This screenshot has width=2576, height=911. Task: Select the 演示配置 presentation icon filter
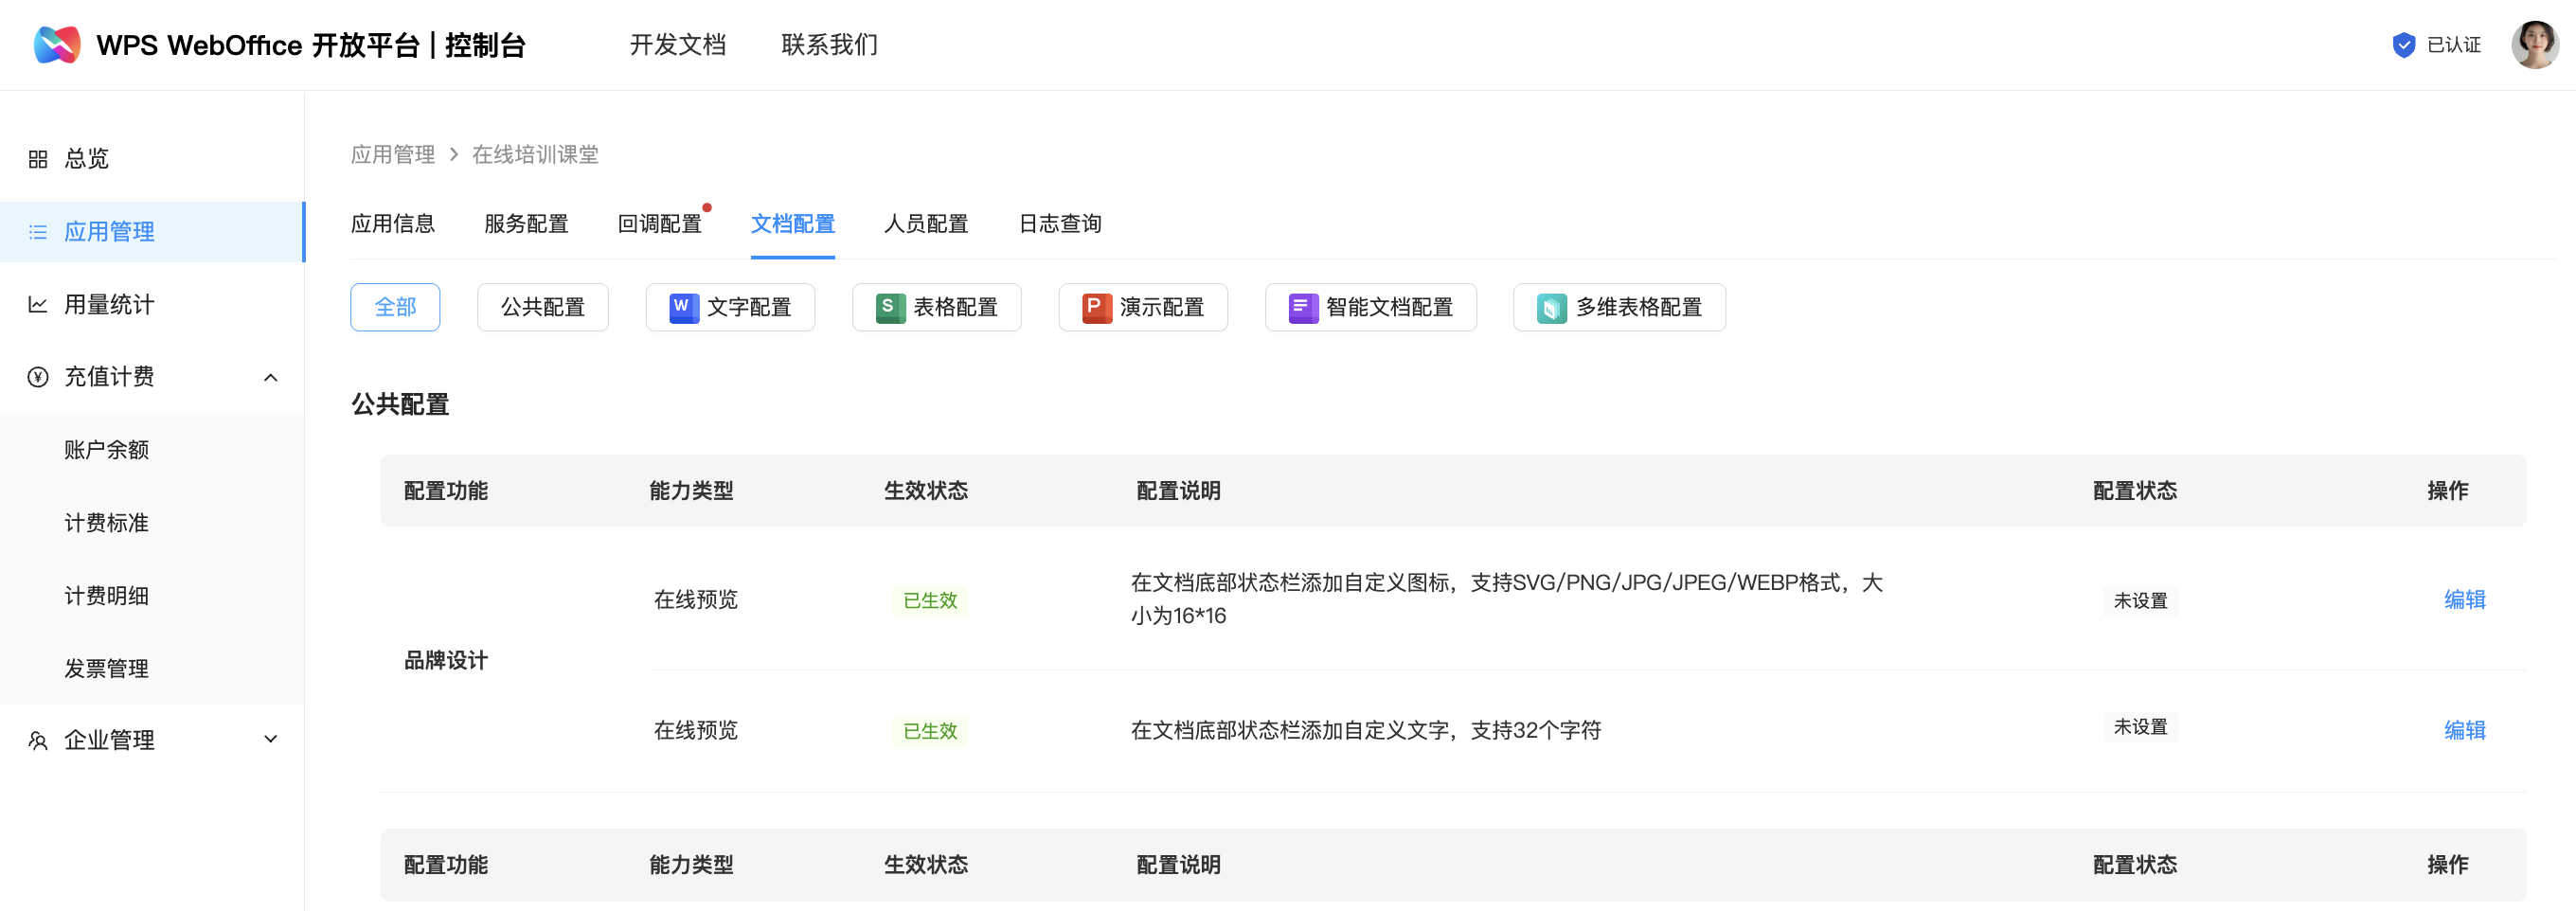tap(1096, 307)
